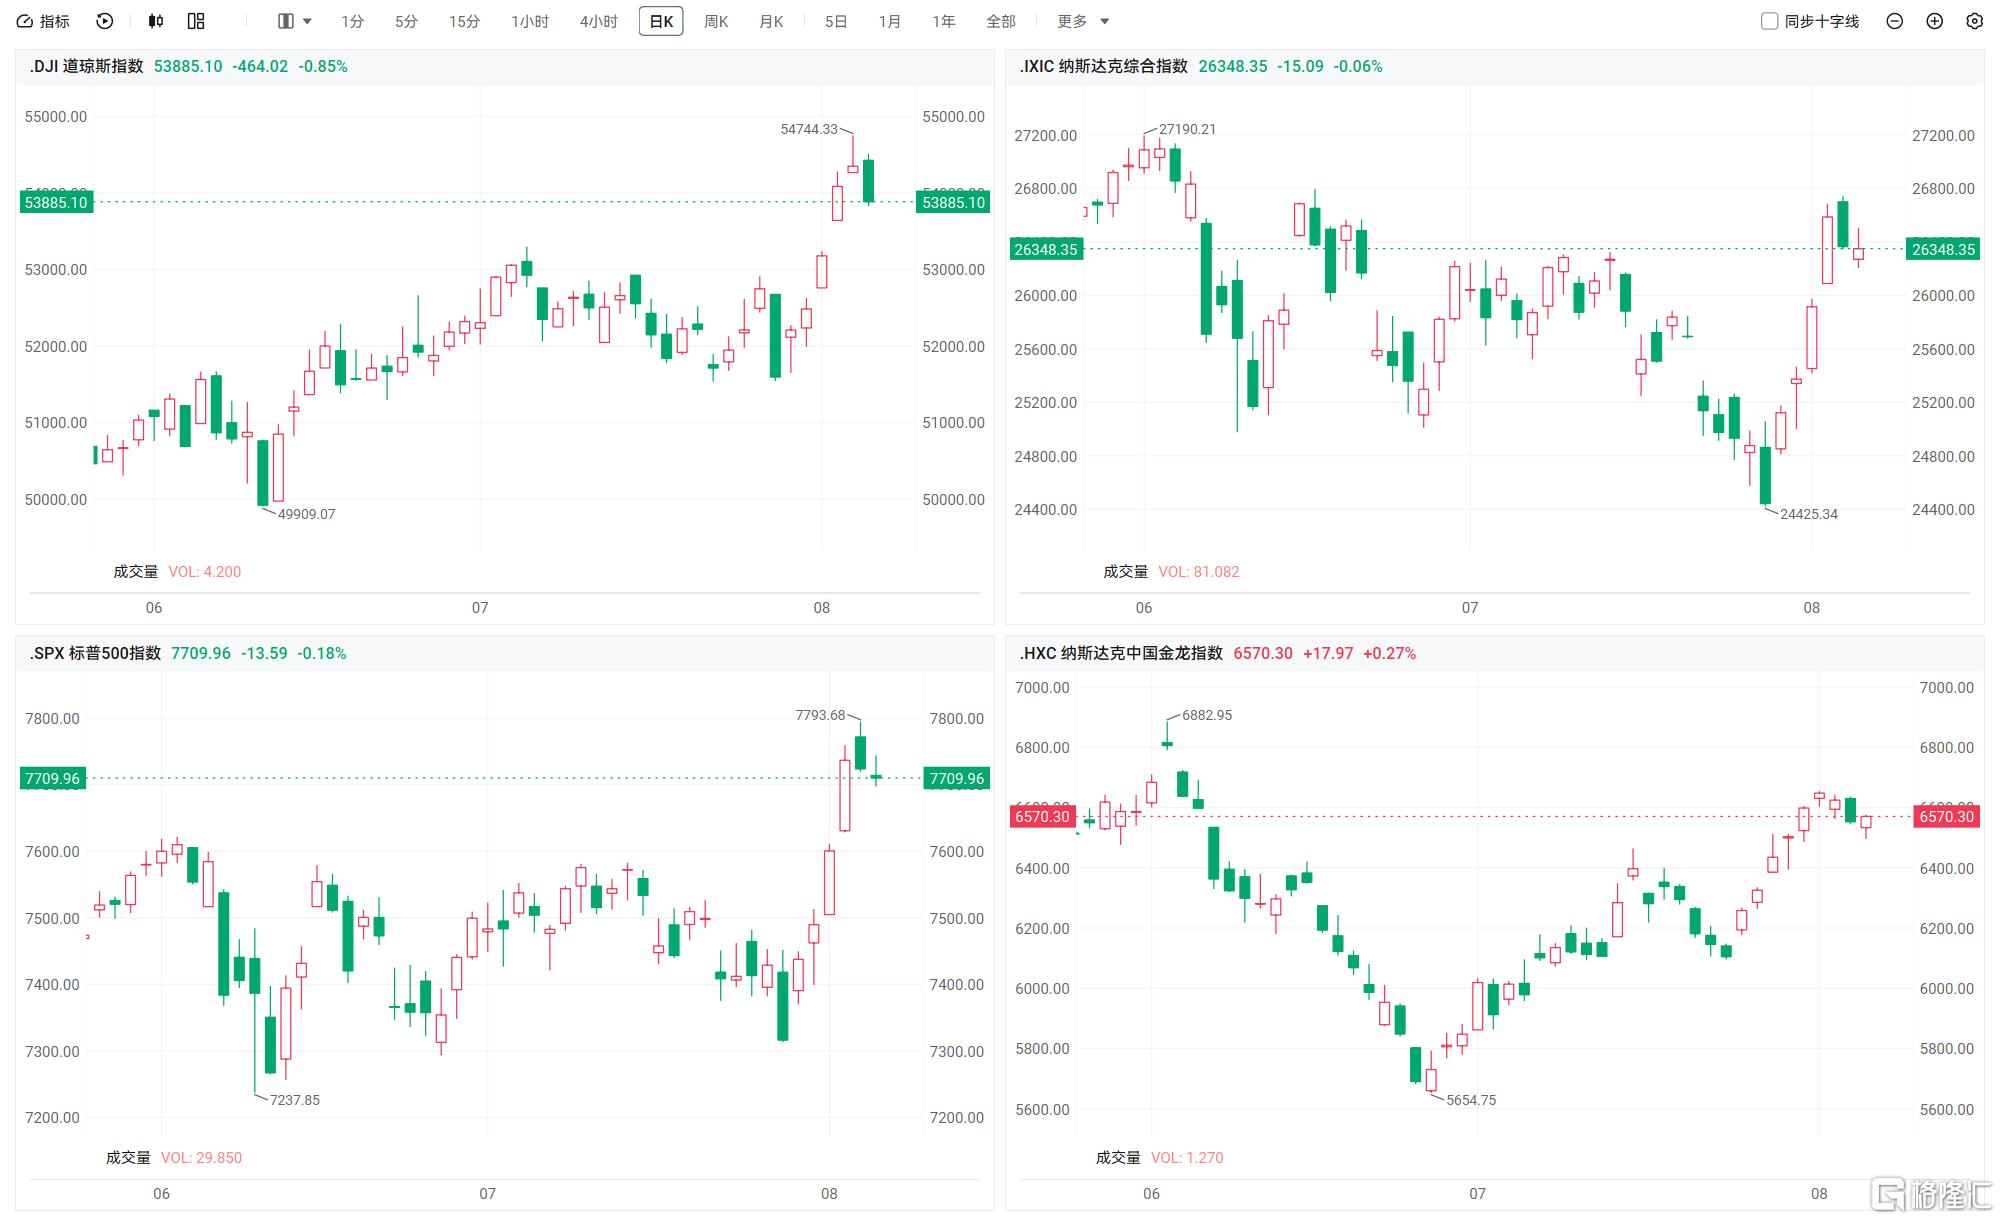Open the multi-chart layout icon
Image resolution: width=2000 pixels, height=1221 pixels.
[x=196, y=21]
